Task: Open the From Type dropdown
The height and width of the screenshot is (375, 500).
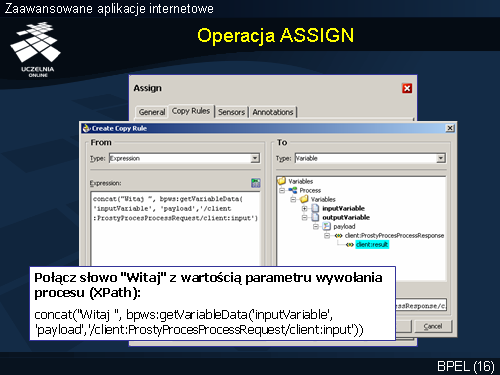Action: coord(255,158)
